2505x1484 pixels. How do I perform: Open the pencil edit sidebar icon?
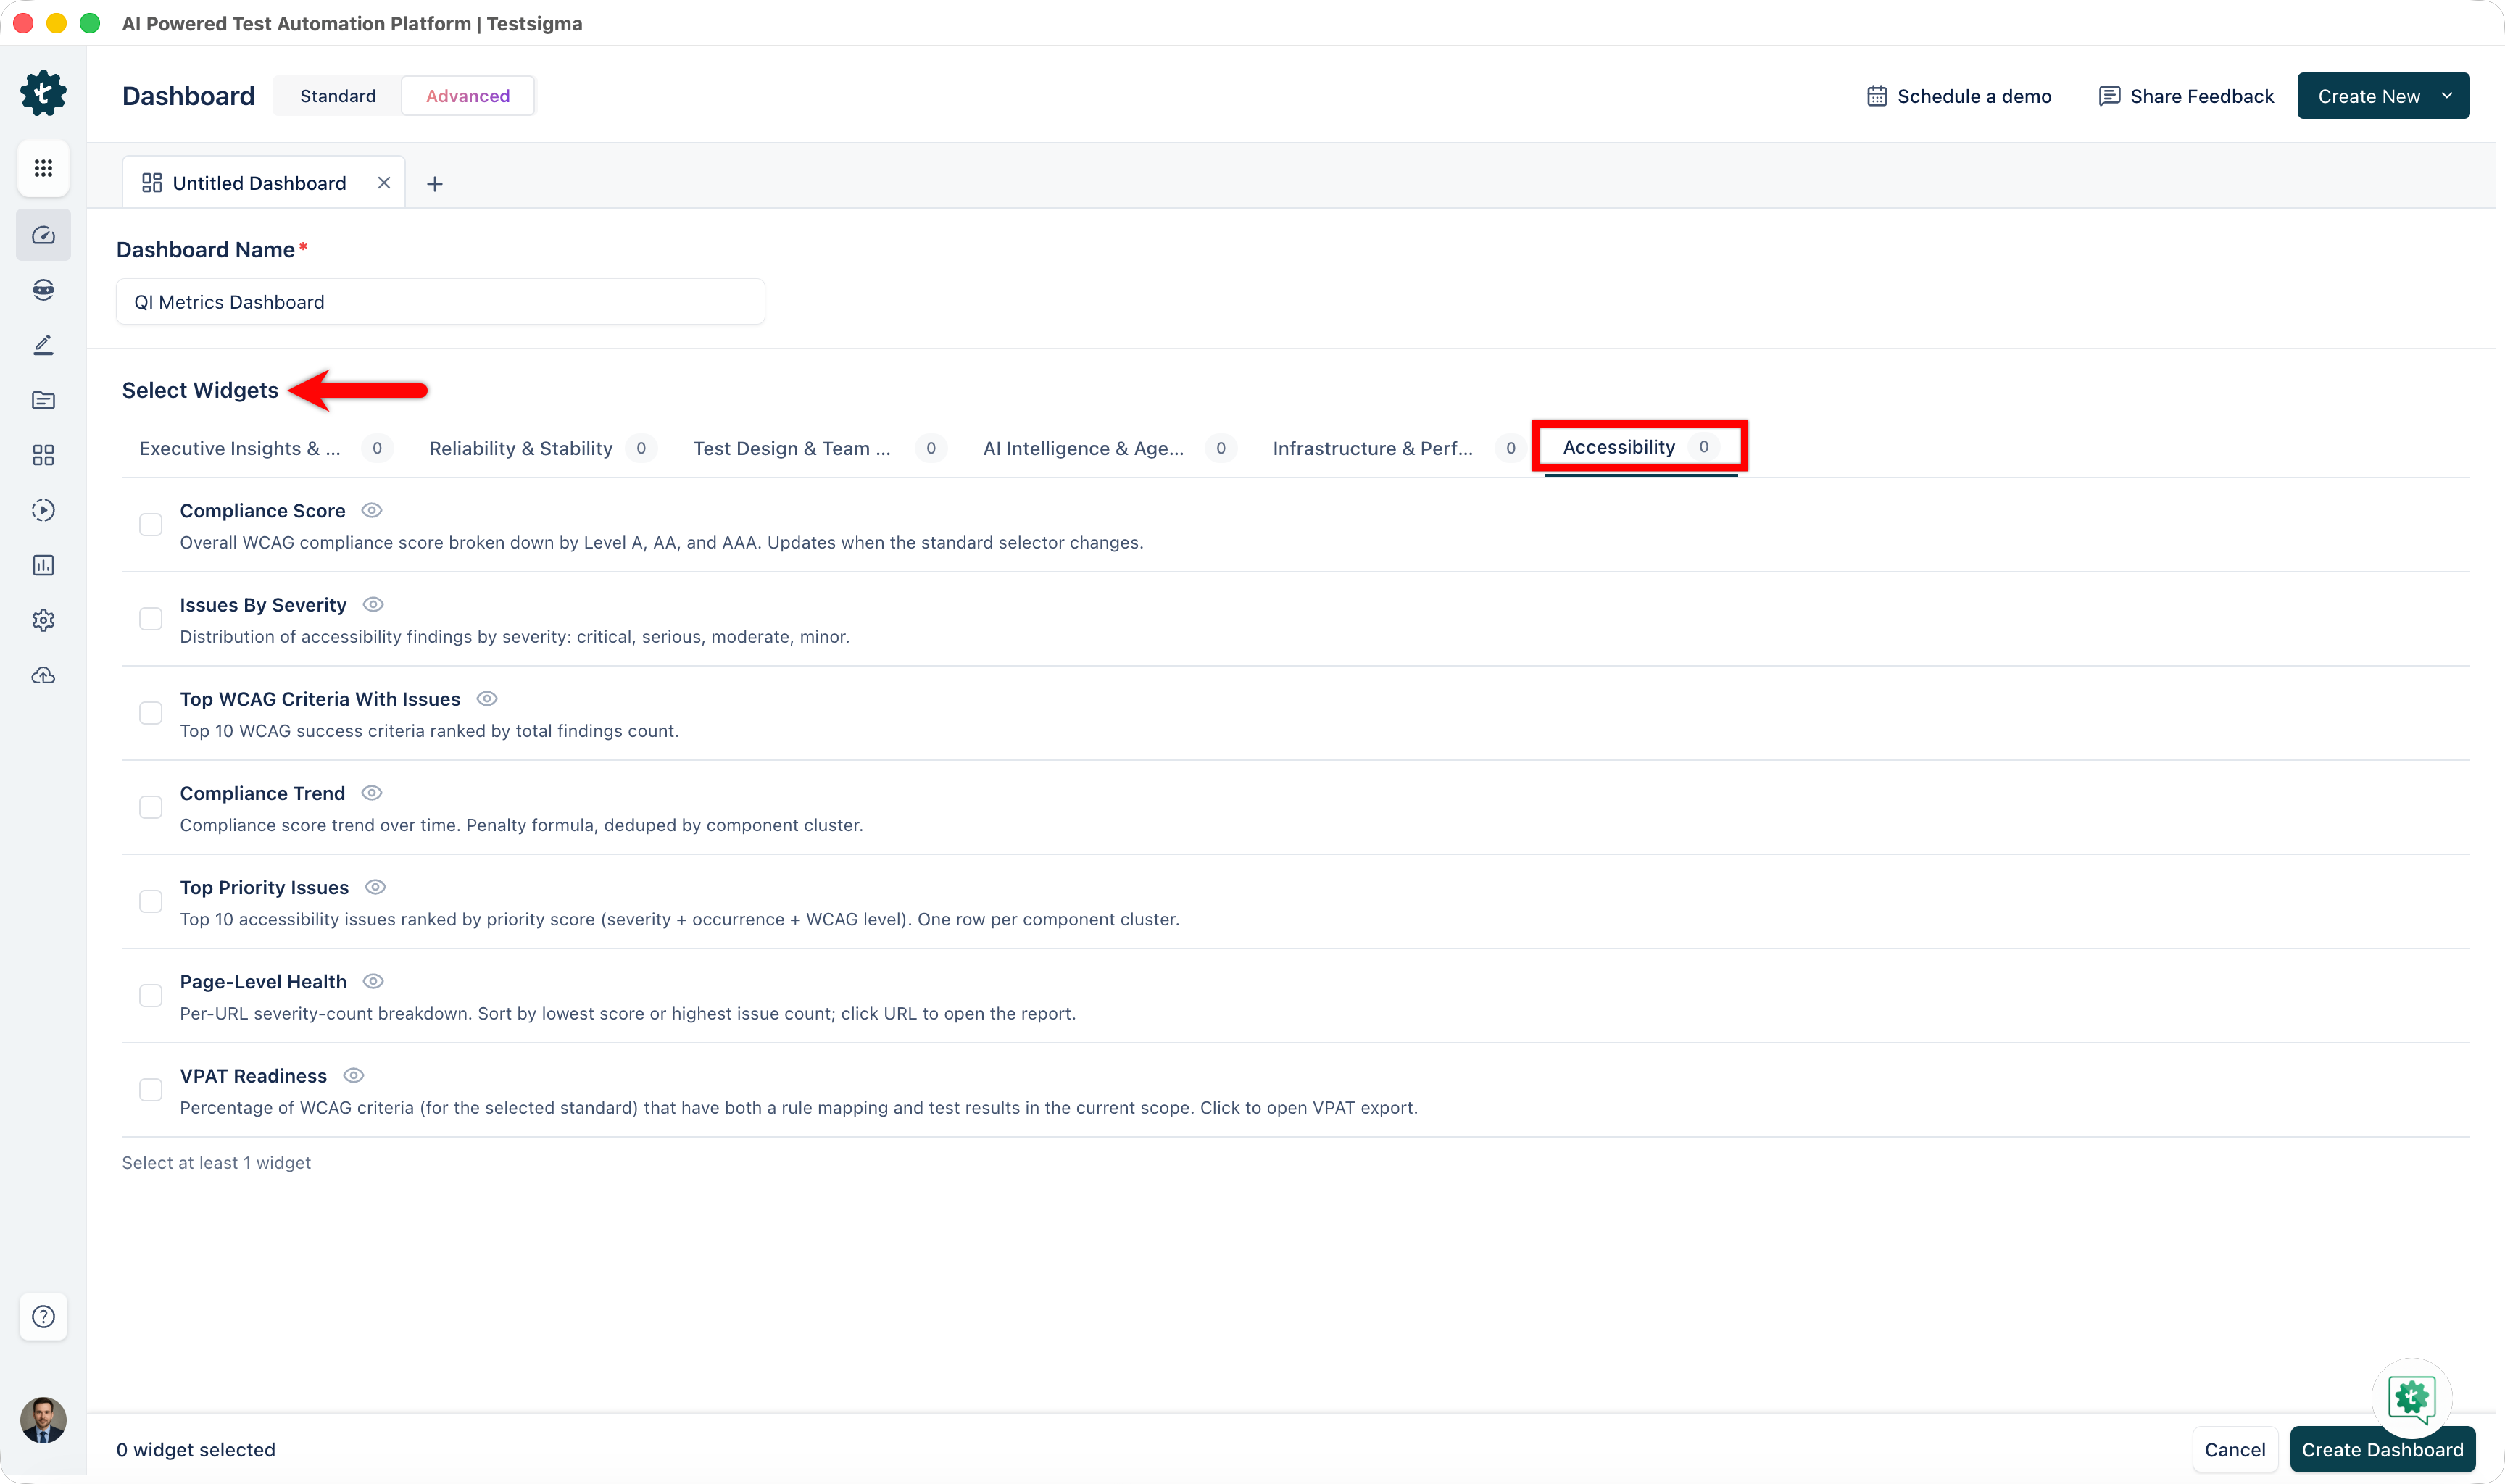coord(43,345)
